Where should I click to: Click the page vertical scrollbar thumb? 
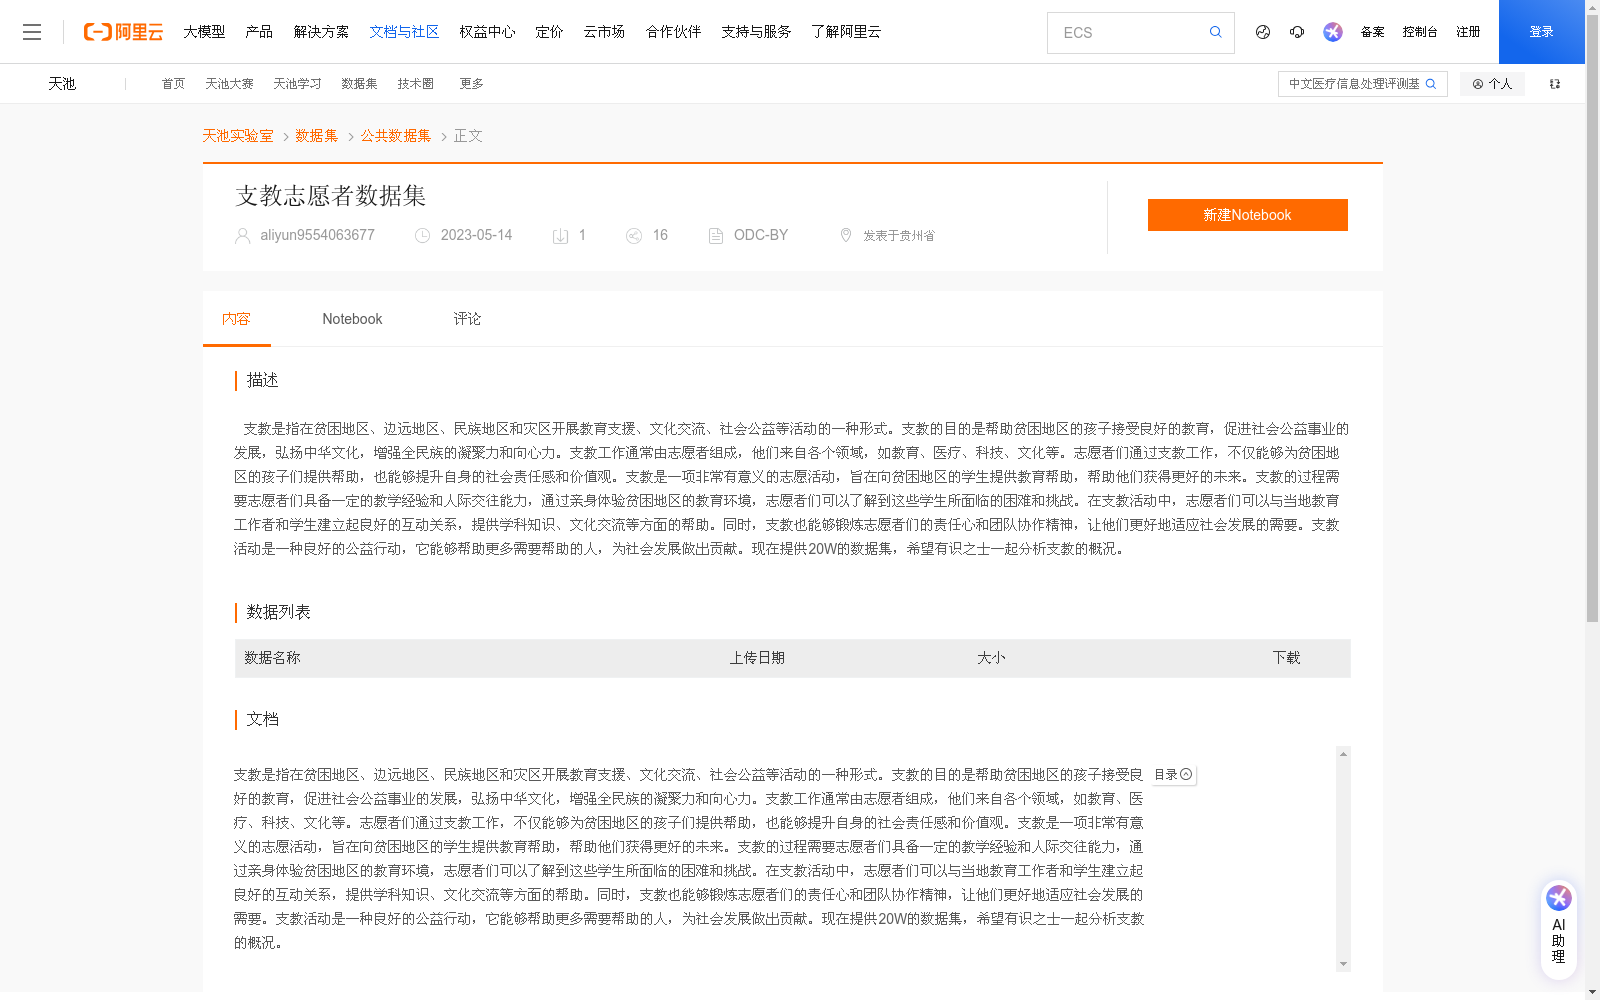[x=1592, y=320]
